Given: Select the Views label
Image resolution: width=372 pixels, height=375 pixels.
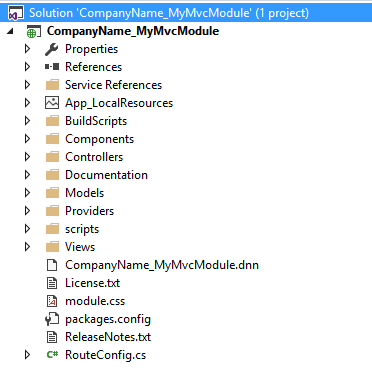Looking at the screenshot, I should (x=80, y=247).
